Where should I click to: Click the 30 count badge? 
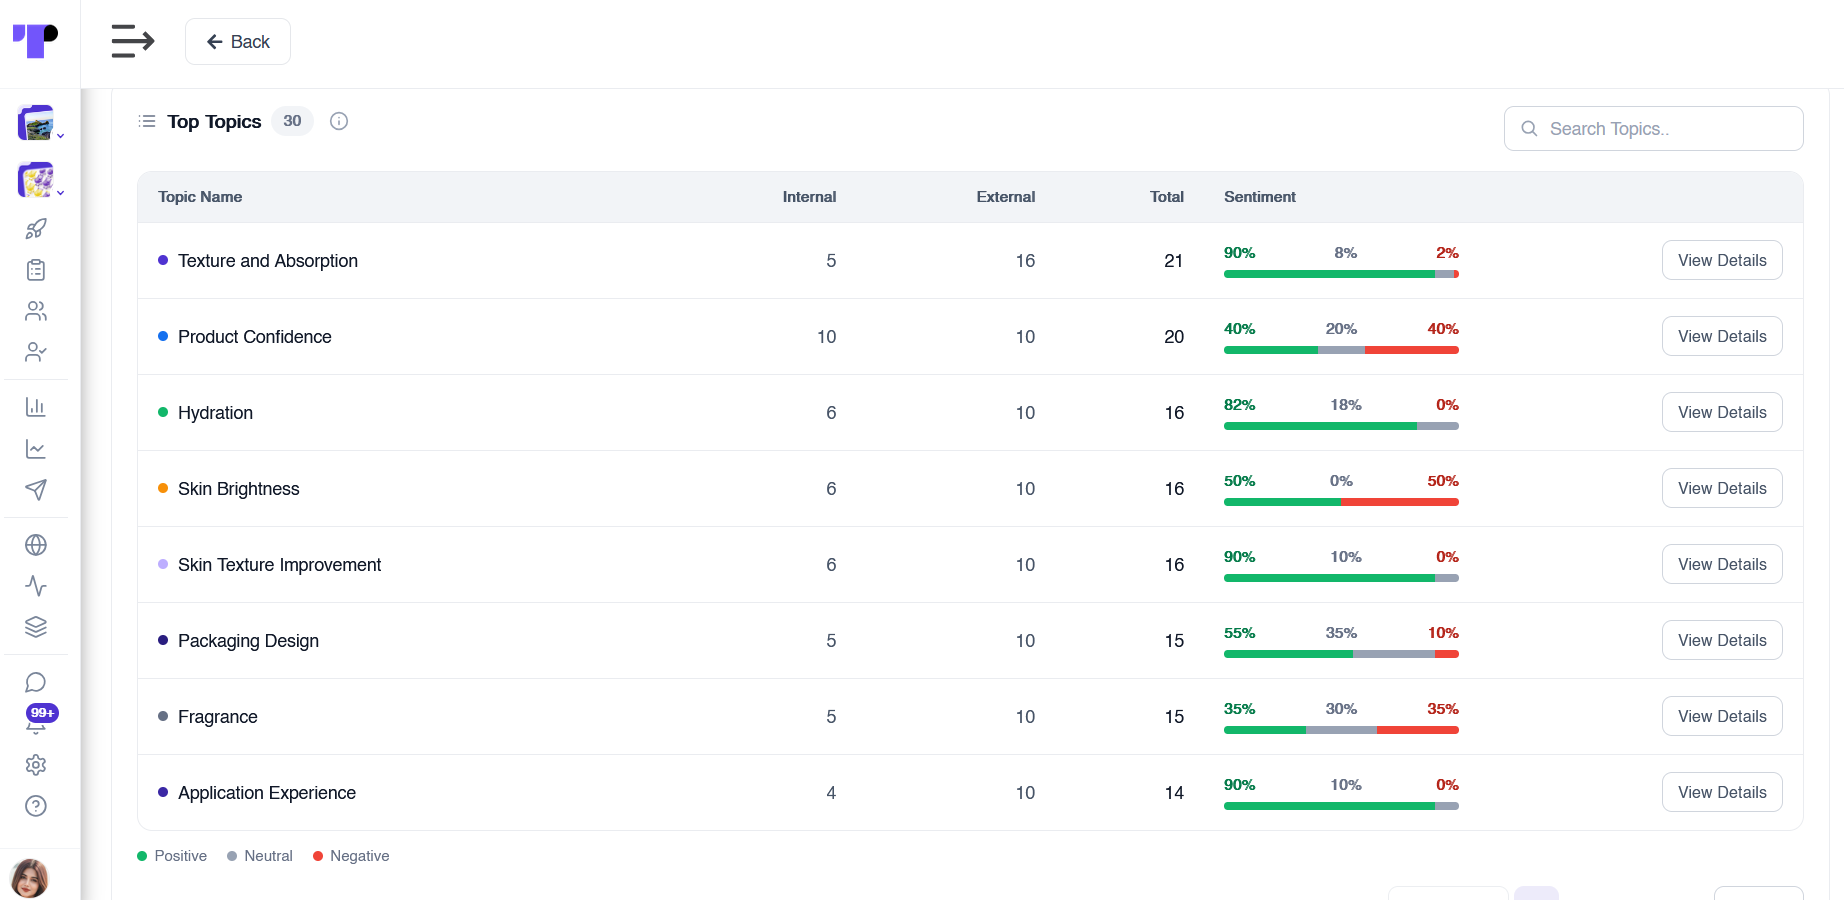292,121
